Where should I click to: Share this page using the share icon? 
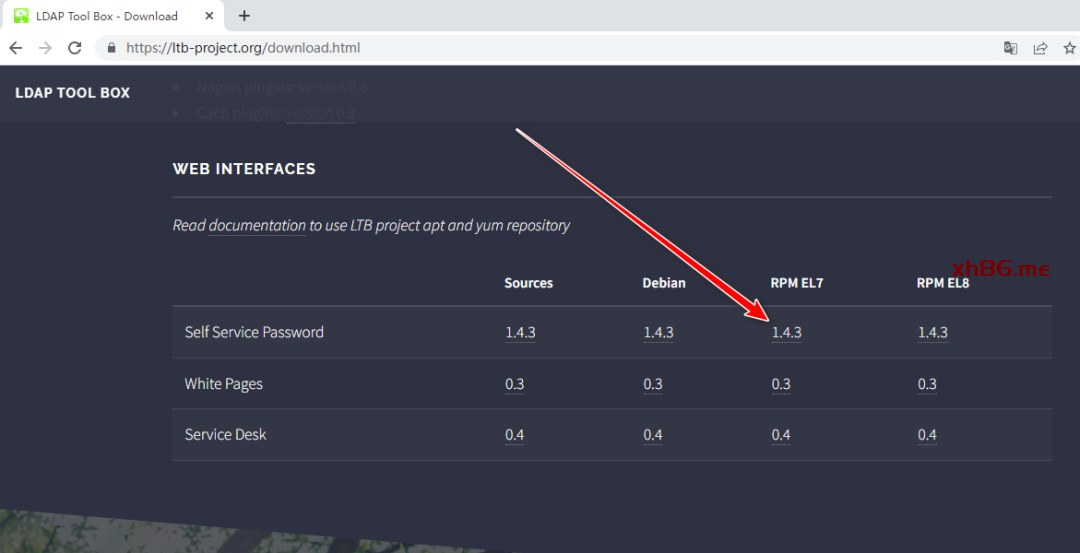click(1040, 48)
